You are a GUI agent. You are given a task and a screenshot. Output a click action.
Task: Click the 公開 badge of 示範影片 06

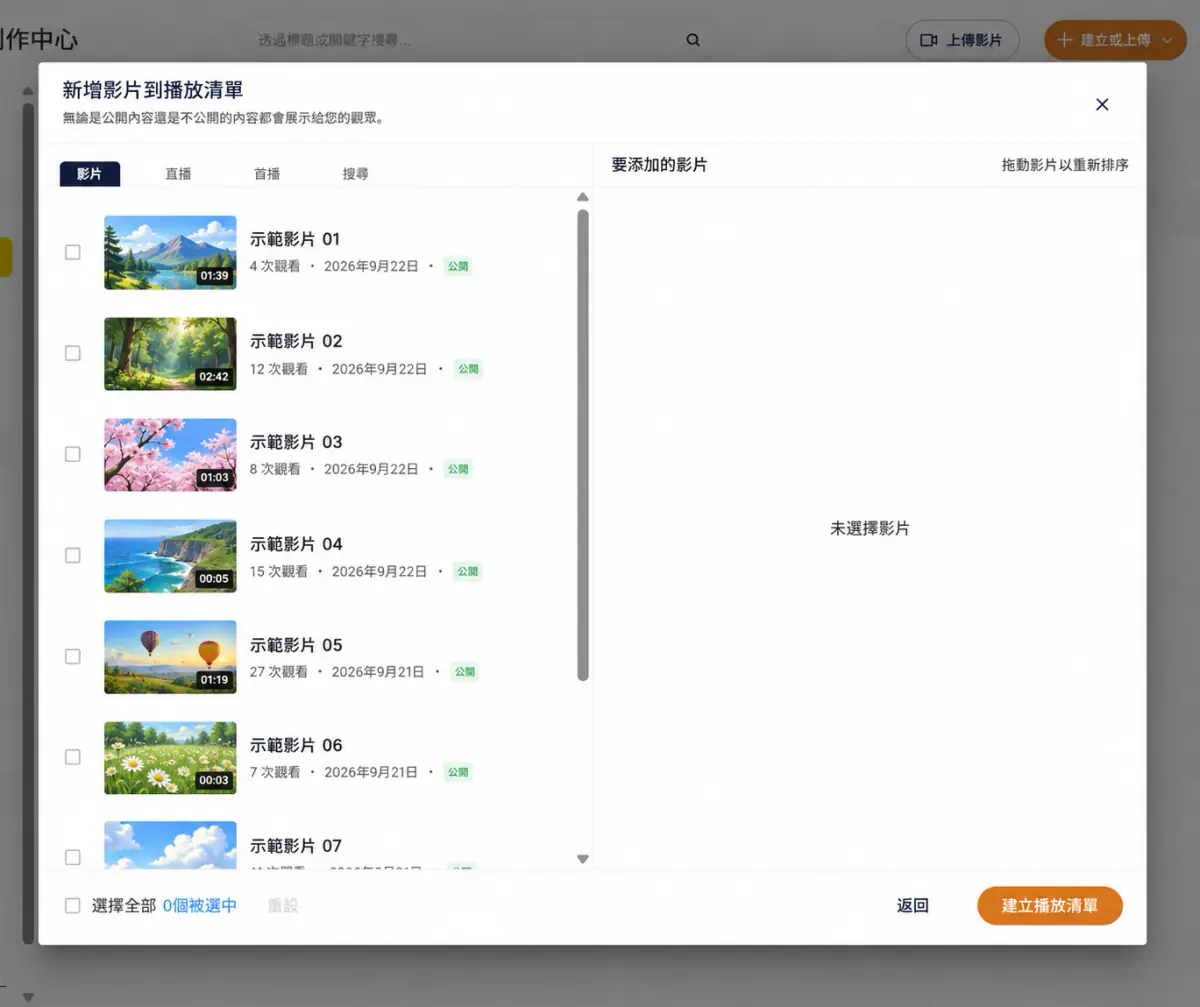(458, 772)
